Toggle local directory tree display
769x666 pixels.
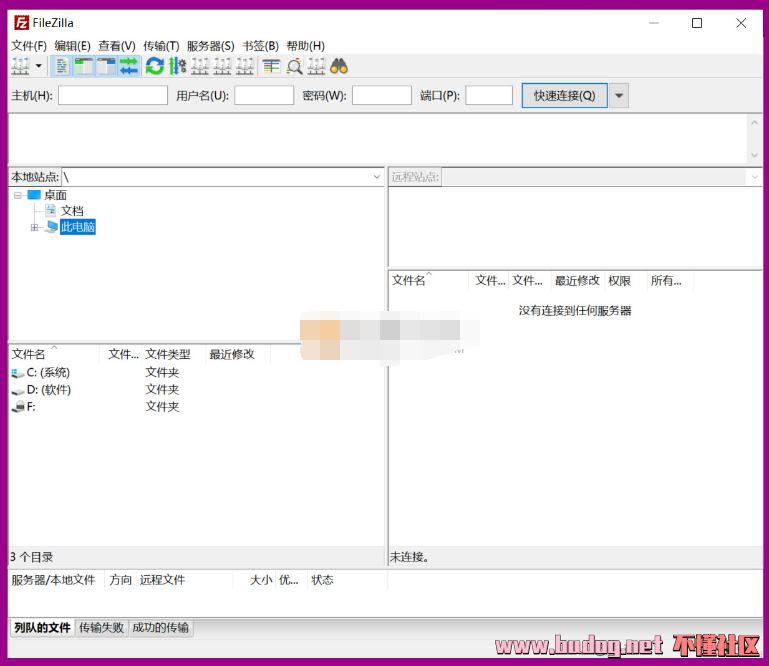click(x=84, y=66)
